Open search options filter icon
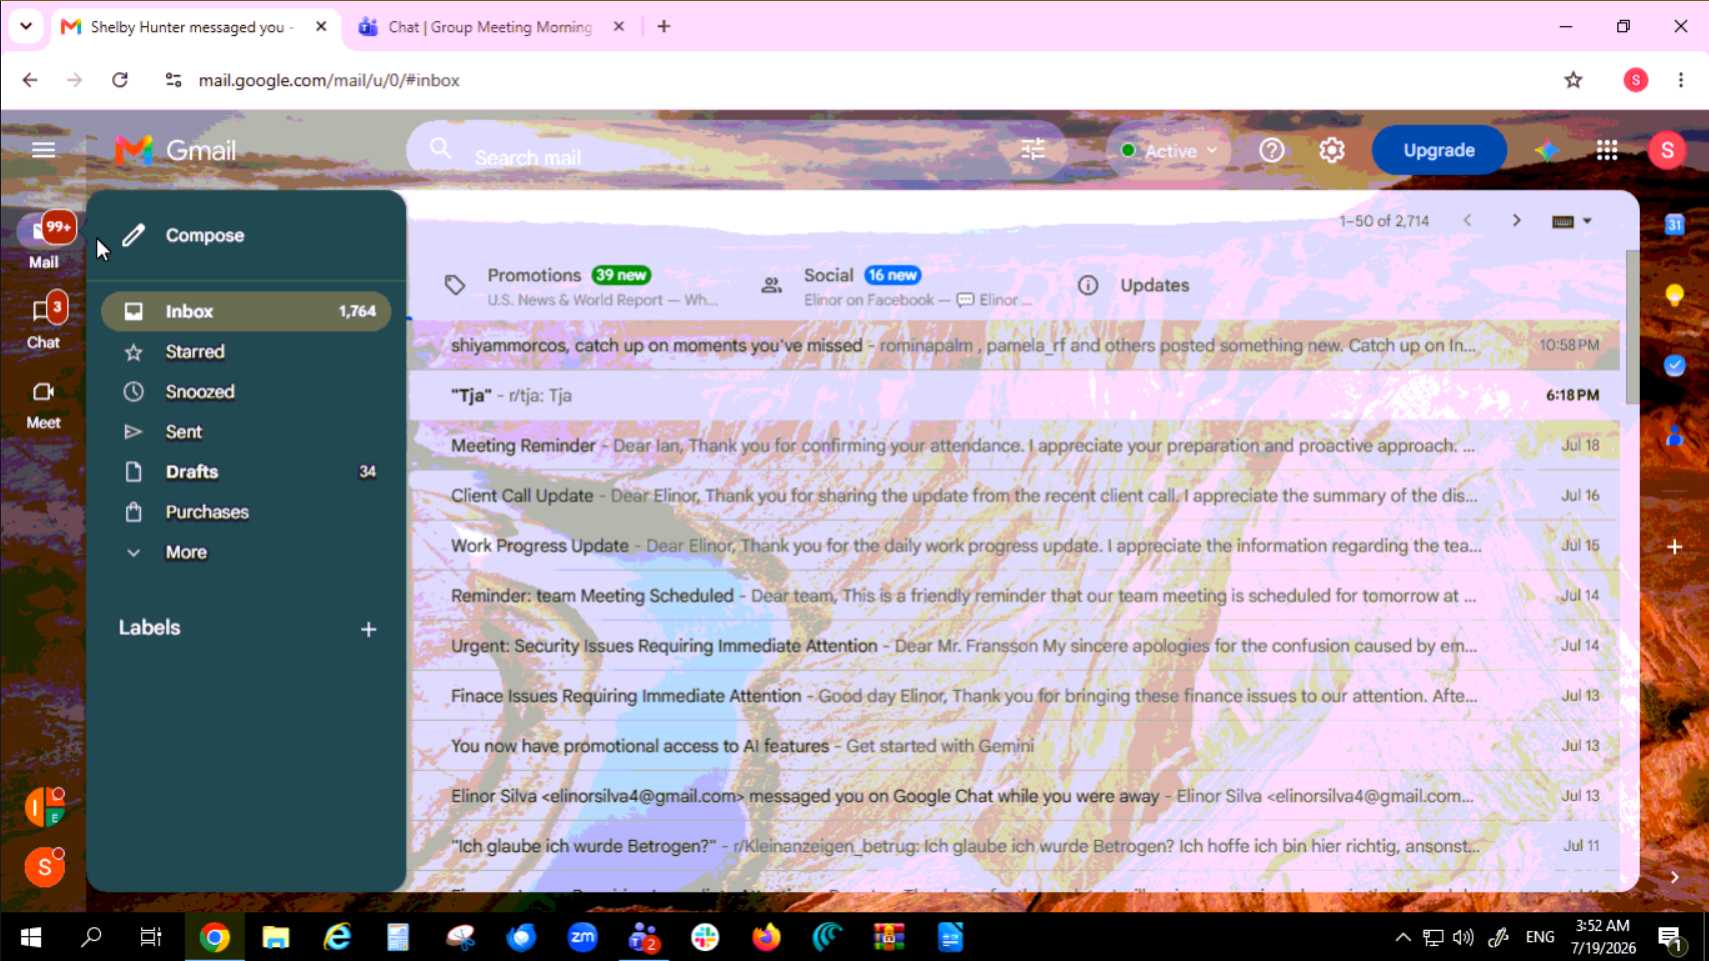Viewport: 1709px width, 961px height. point(1033,150)
